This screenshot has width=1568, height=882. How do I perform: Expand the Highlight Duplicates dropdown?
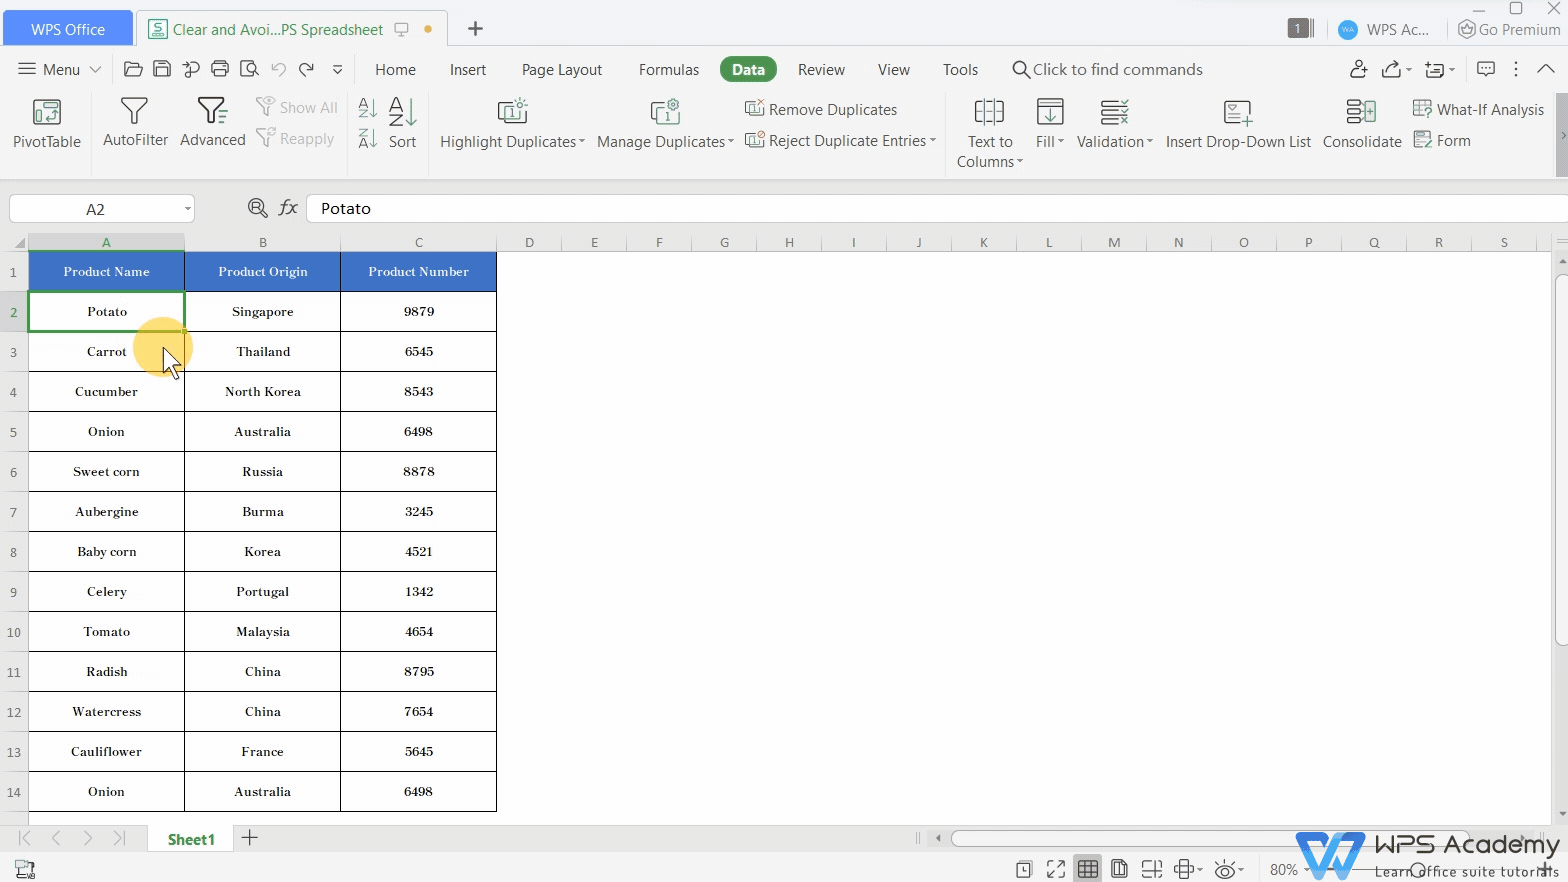point(582,142)
